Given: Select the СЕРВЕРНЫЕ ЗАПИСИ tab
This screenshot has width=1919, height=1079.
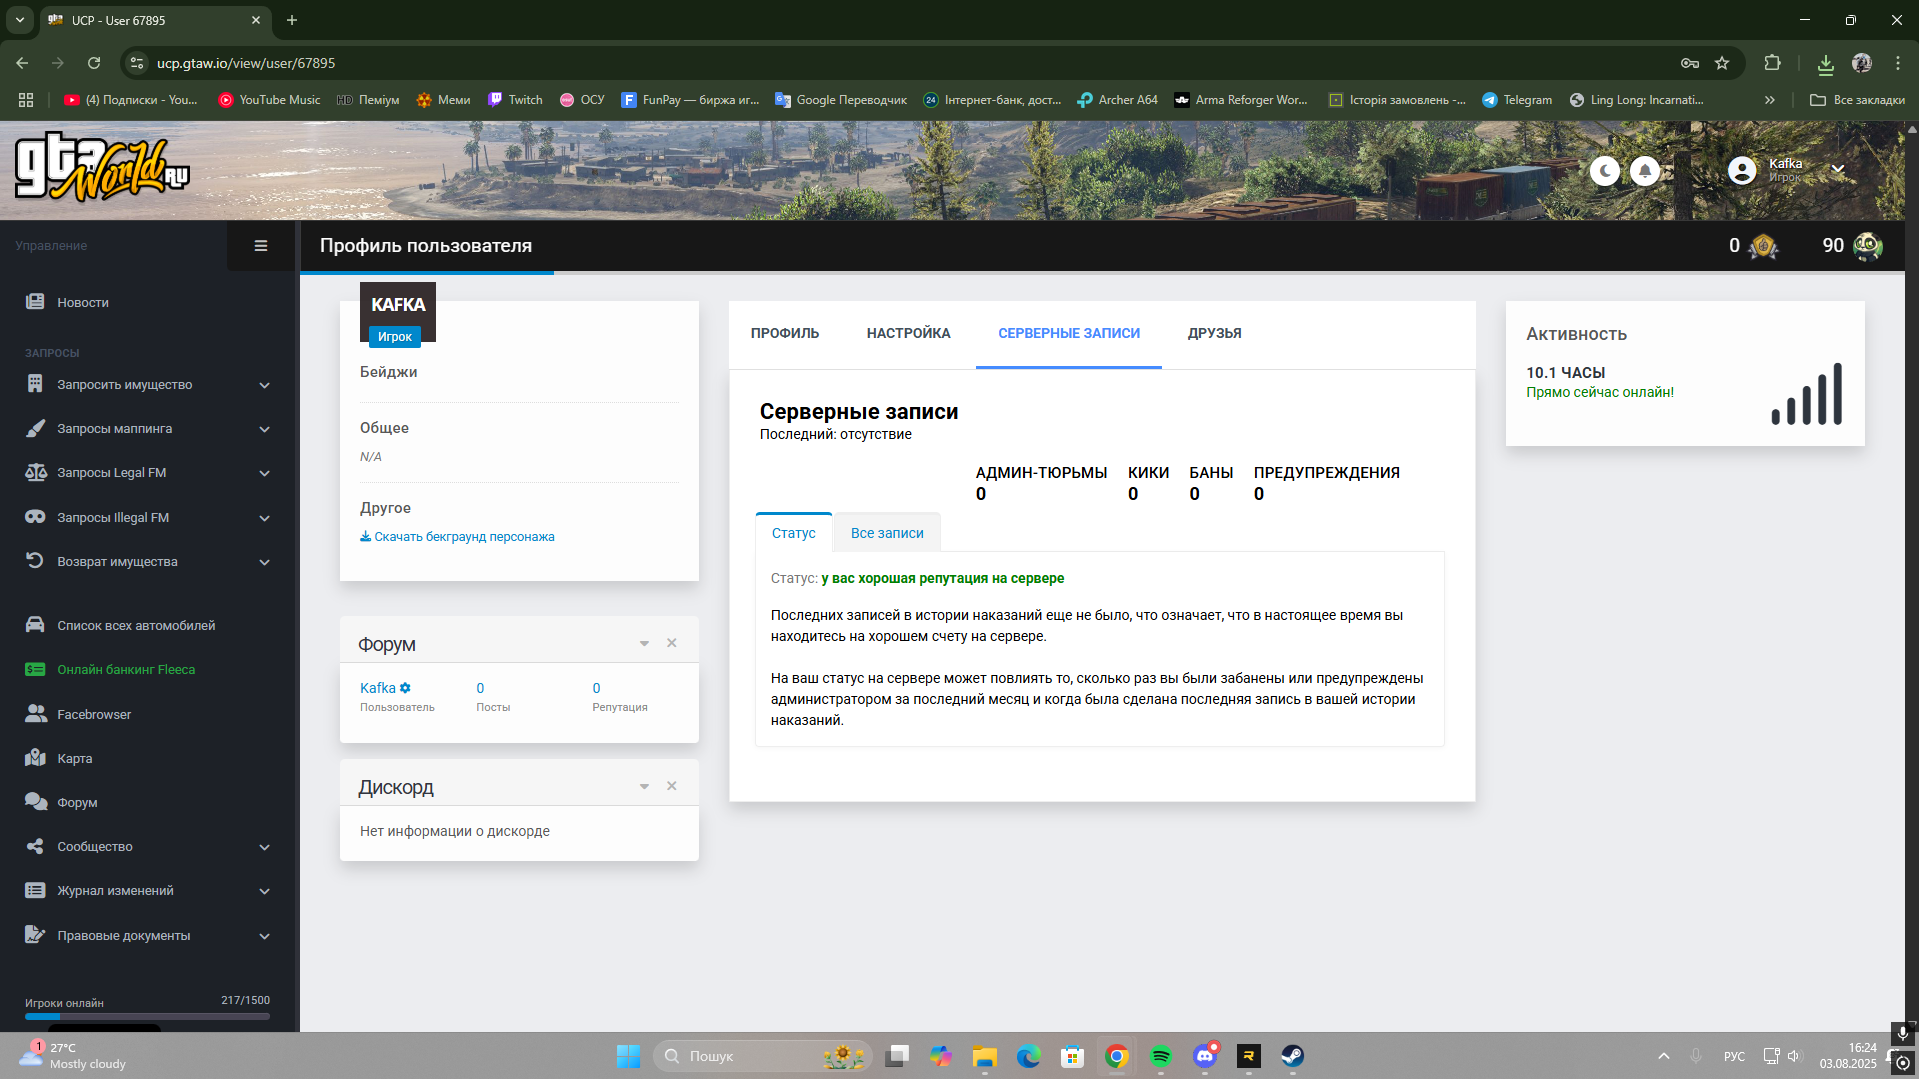Looking at the screenshot, I should (1069, 334).
